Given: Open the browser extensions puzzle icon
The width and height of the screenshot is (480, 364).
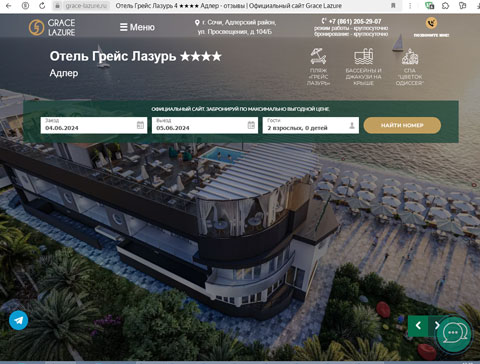Looking at the screenshot, I should 445,6.
